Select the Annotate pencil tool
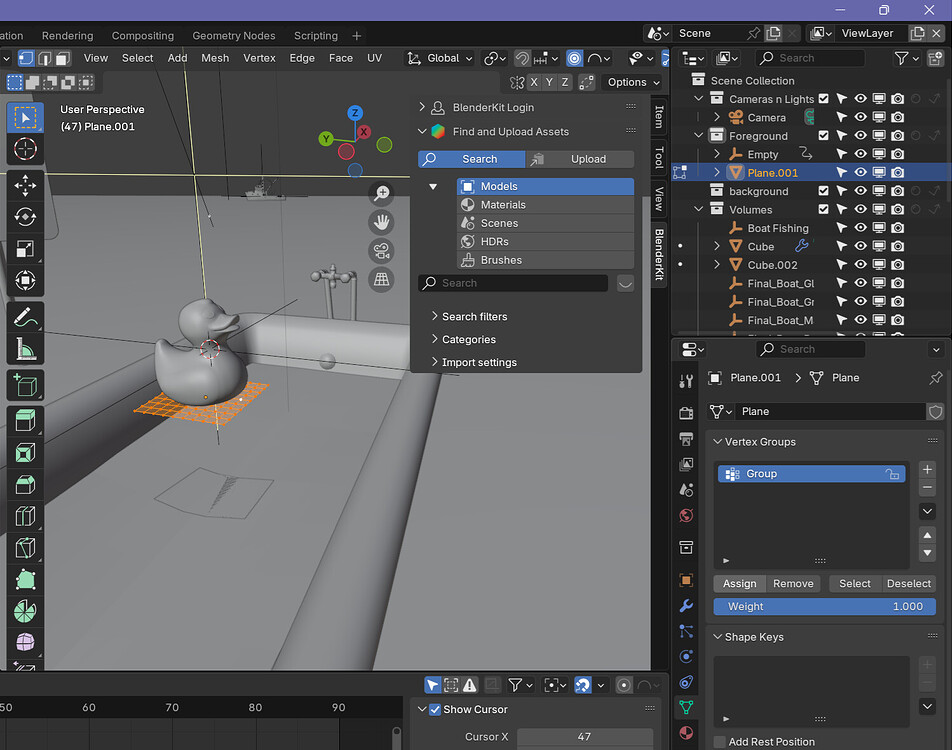The height and width of the screenshot is (750, 952). coord(25,317)
